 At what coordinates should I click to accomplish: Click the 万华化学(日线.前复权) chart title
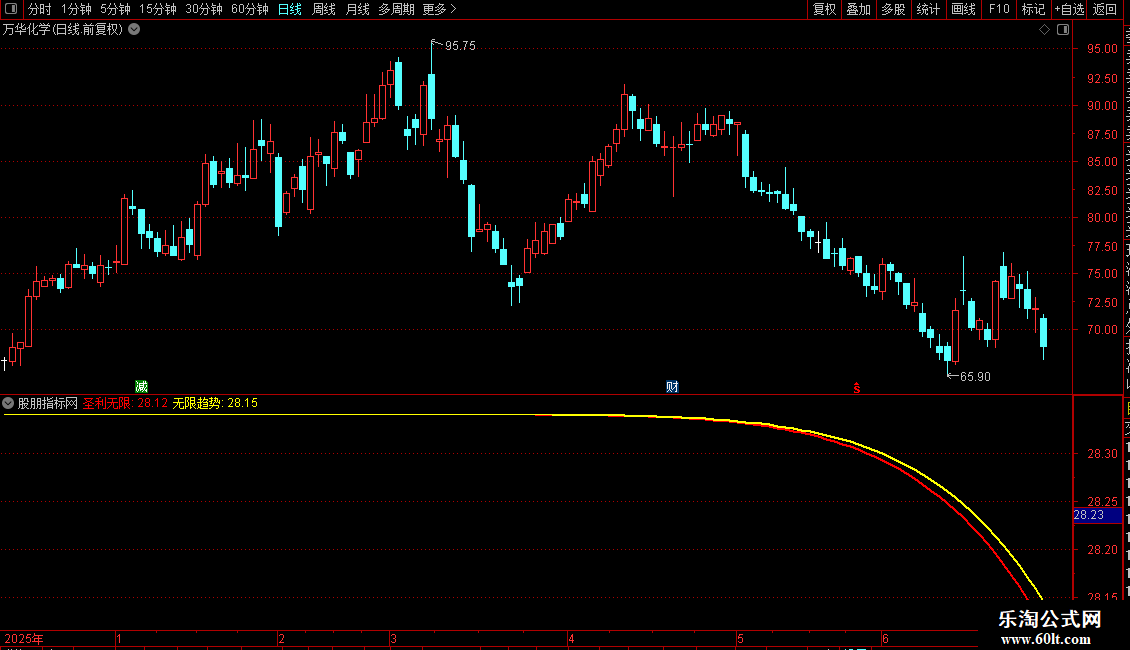click(63, 30)
